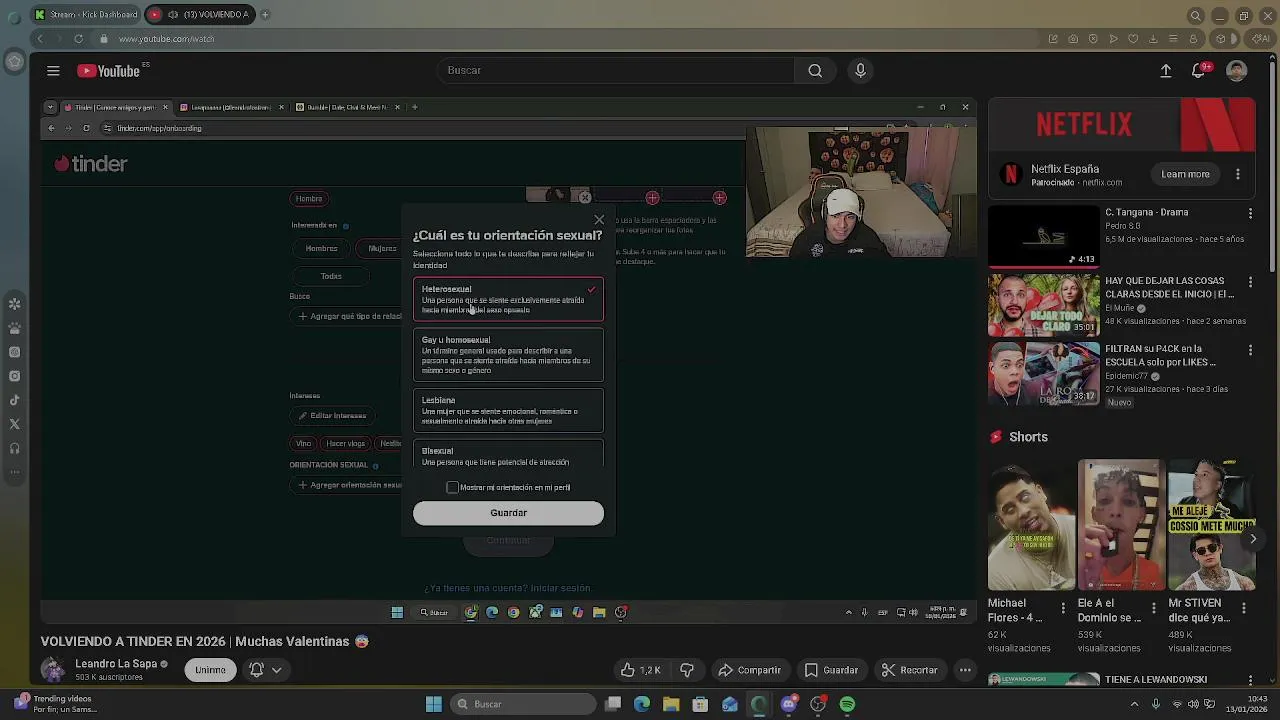Image resolution: width=1280 pixels, height=720 pixels.
Task: Open the Netflix ad options menu
Action: [1238, 174]
